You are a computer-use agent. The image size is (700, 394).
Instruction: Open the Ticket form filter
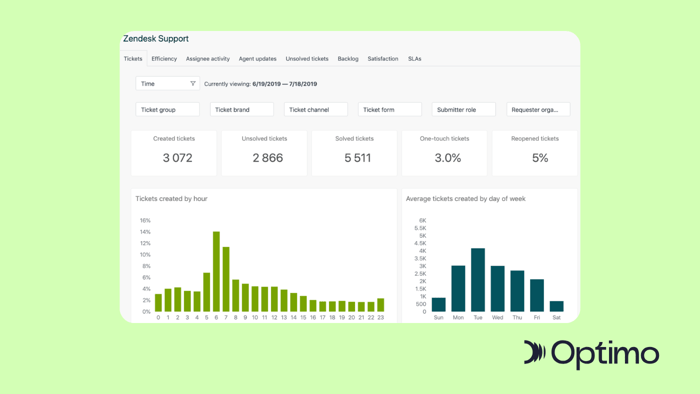coord(390,109)
